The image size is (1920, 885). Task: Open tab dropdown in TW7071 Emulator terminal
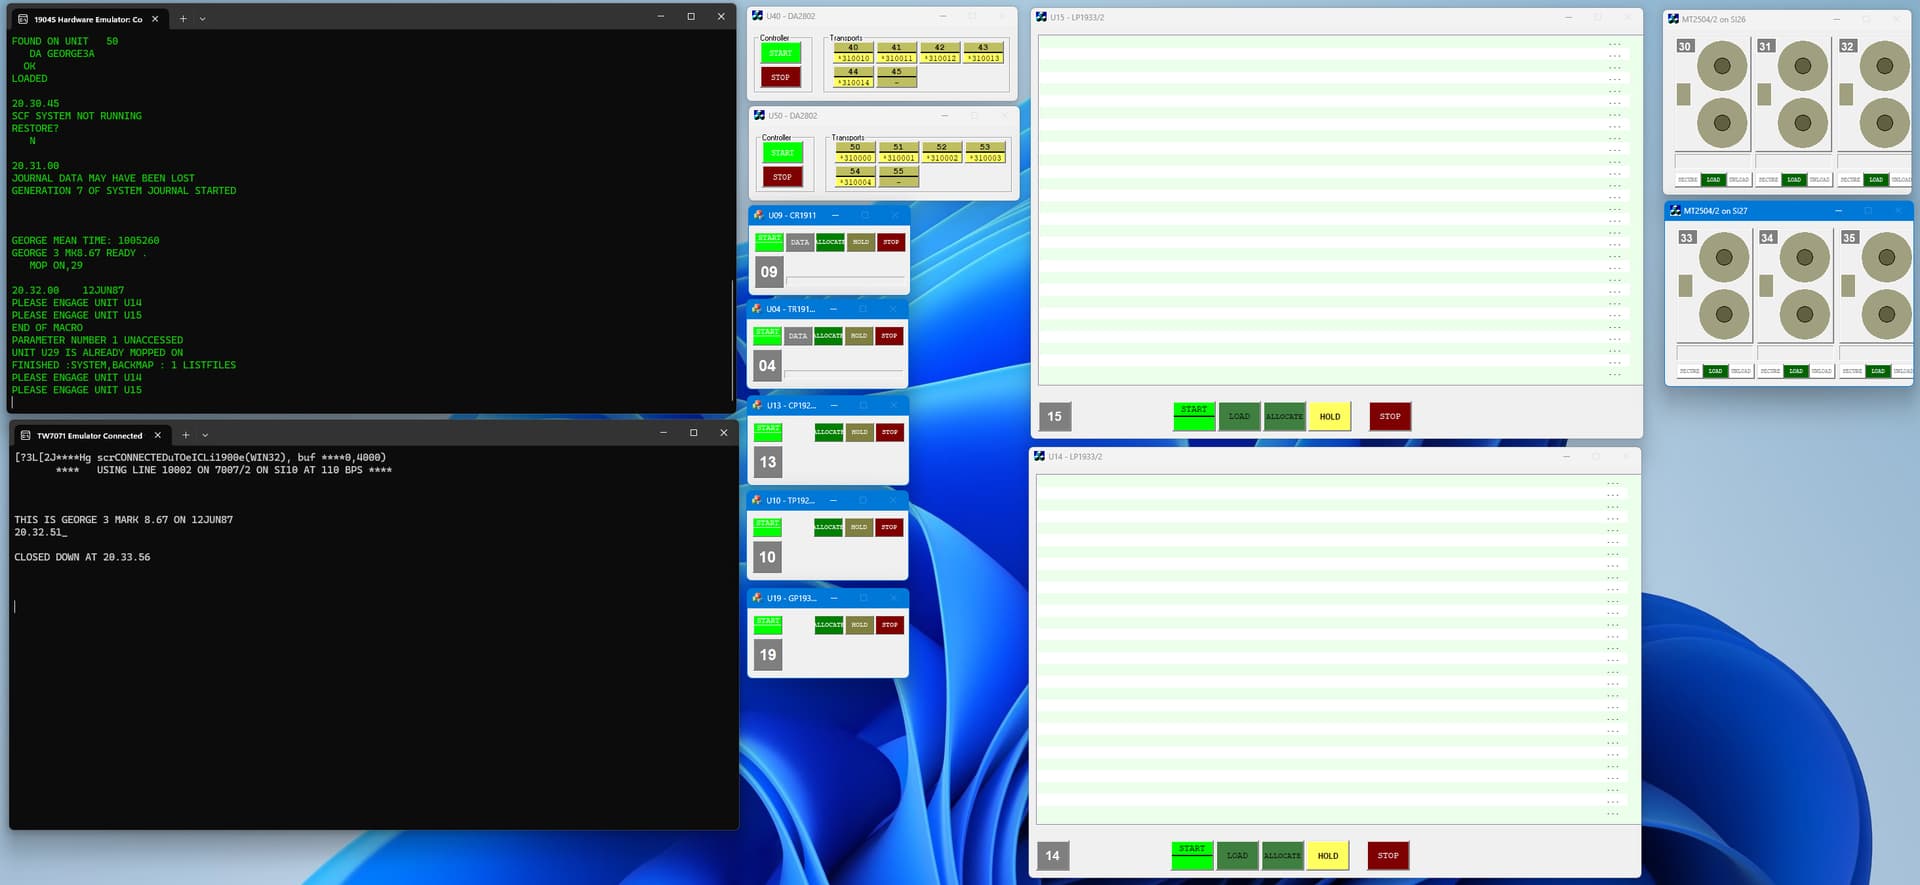point(205,435)
